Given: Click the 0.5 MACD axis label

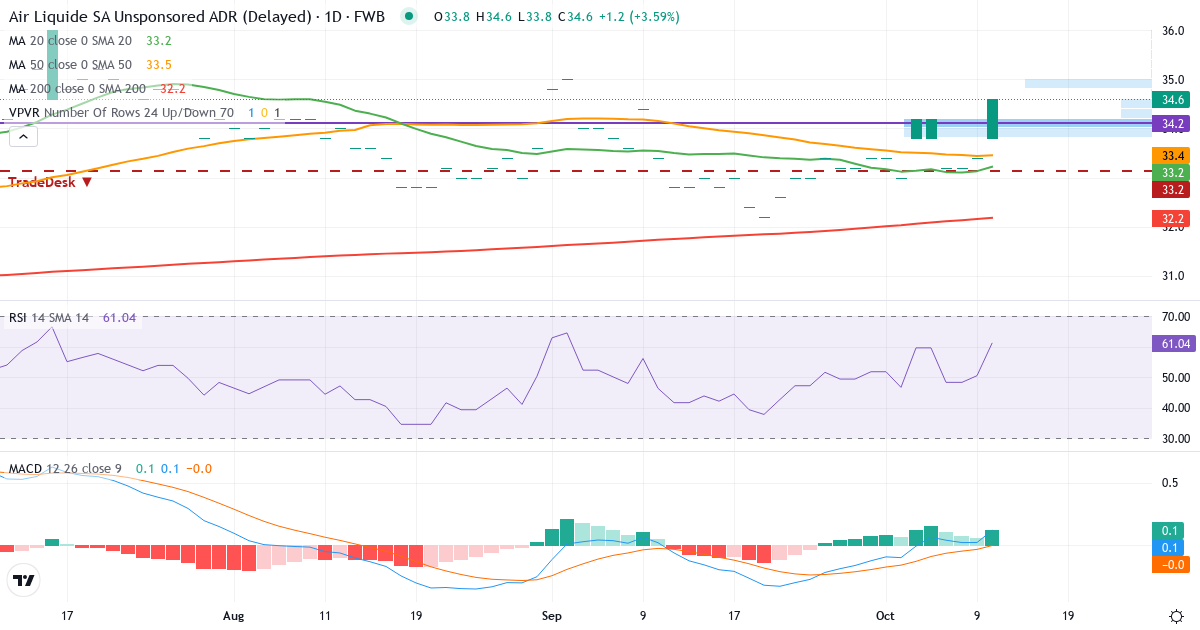Looking at the screenshot, I should coord(1169,483).
